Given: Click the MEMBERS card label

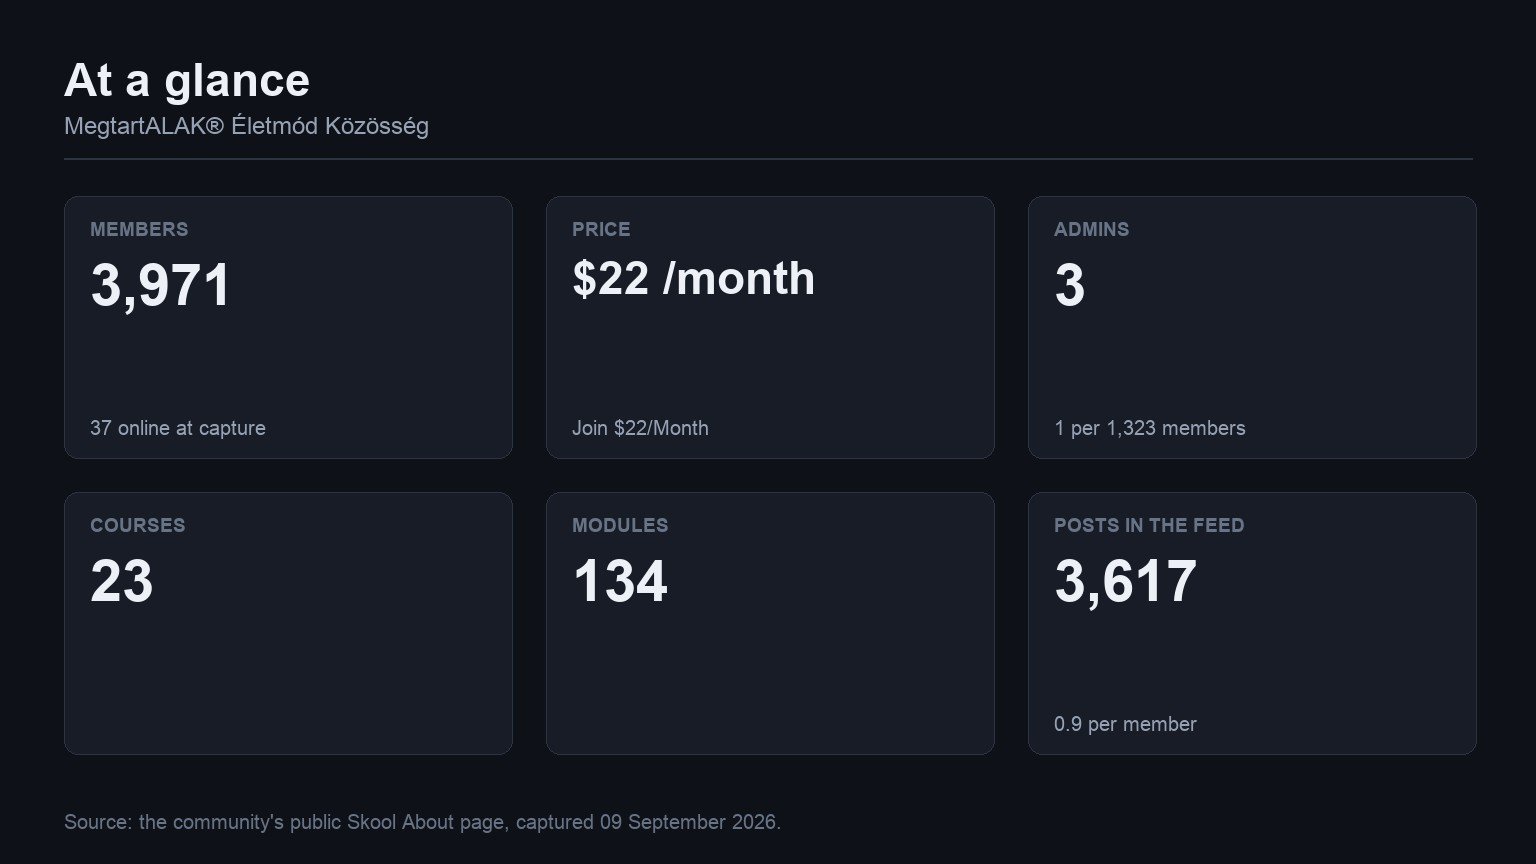Looking at the screenshot, I should point(139,229).
